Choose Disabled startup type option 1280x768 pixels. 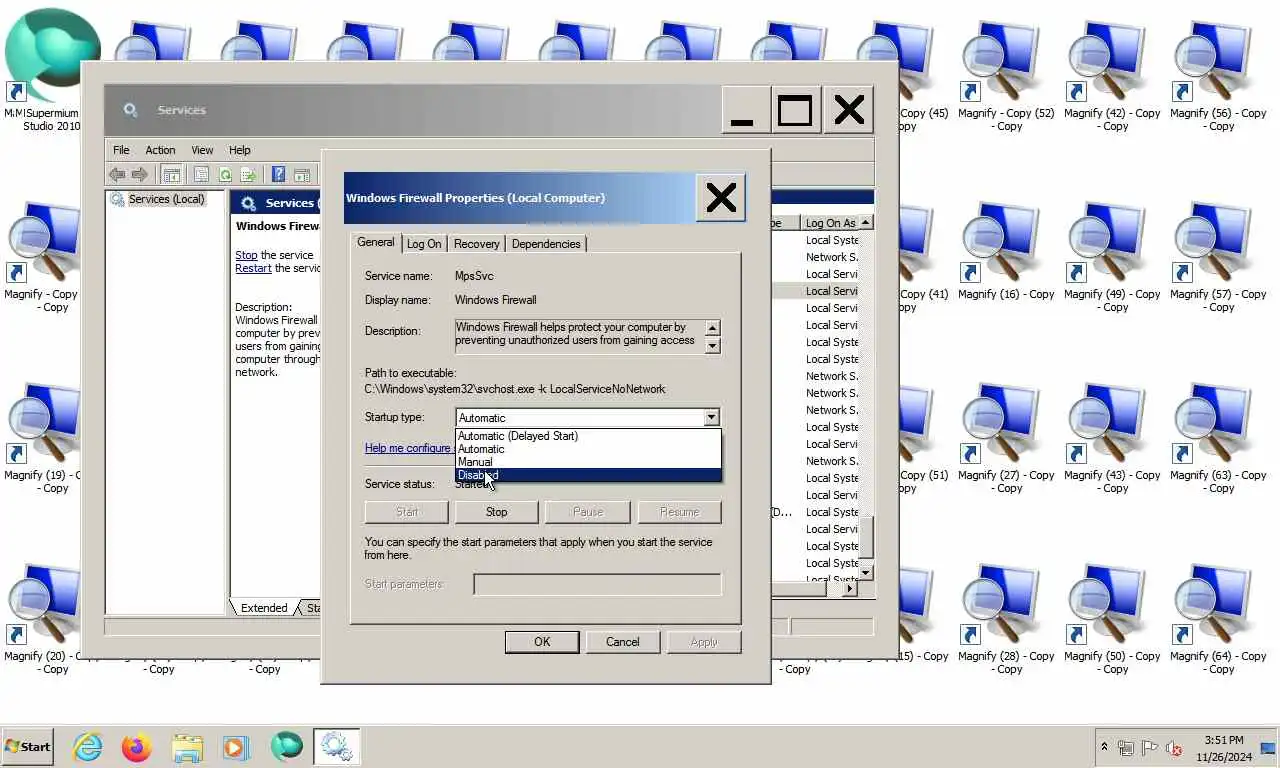pyautogui.click(x=588, y=475)
